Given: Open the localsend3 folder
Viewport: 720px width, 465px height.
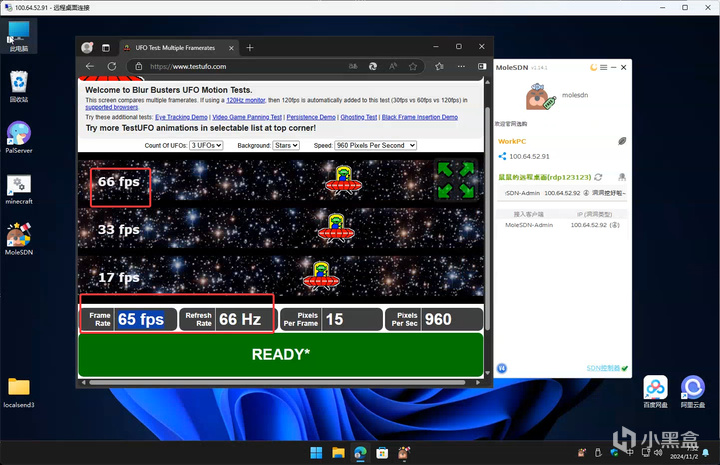Looking at the screenshot, I should pos(19,392).
